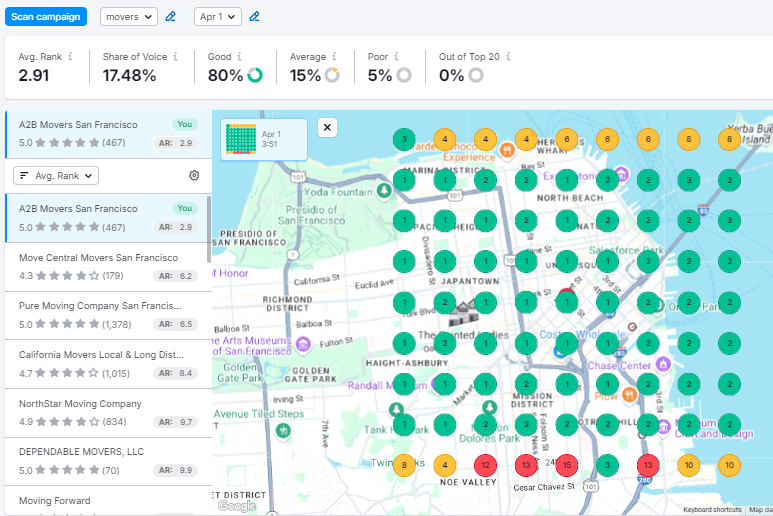Select California Movers Local & Long Distance
The width and height of the screenshot is (773, 516).
tap(108, 364)
